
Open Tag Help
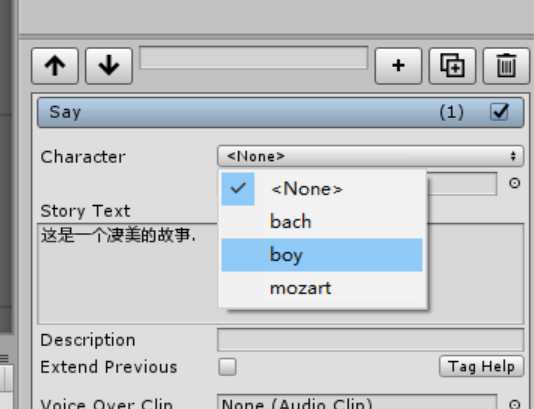click(x=481, y=366)
